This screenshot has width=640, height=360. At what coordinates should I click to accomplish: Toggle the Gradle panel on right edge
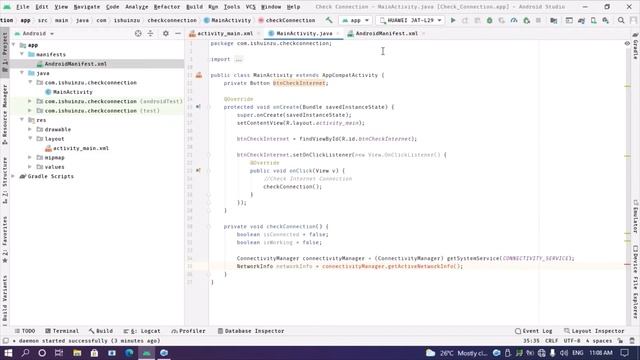tap(636, 46)
